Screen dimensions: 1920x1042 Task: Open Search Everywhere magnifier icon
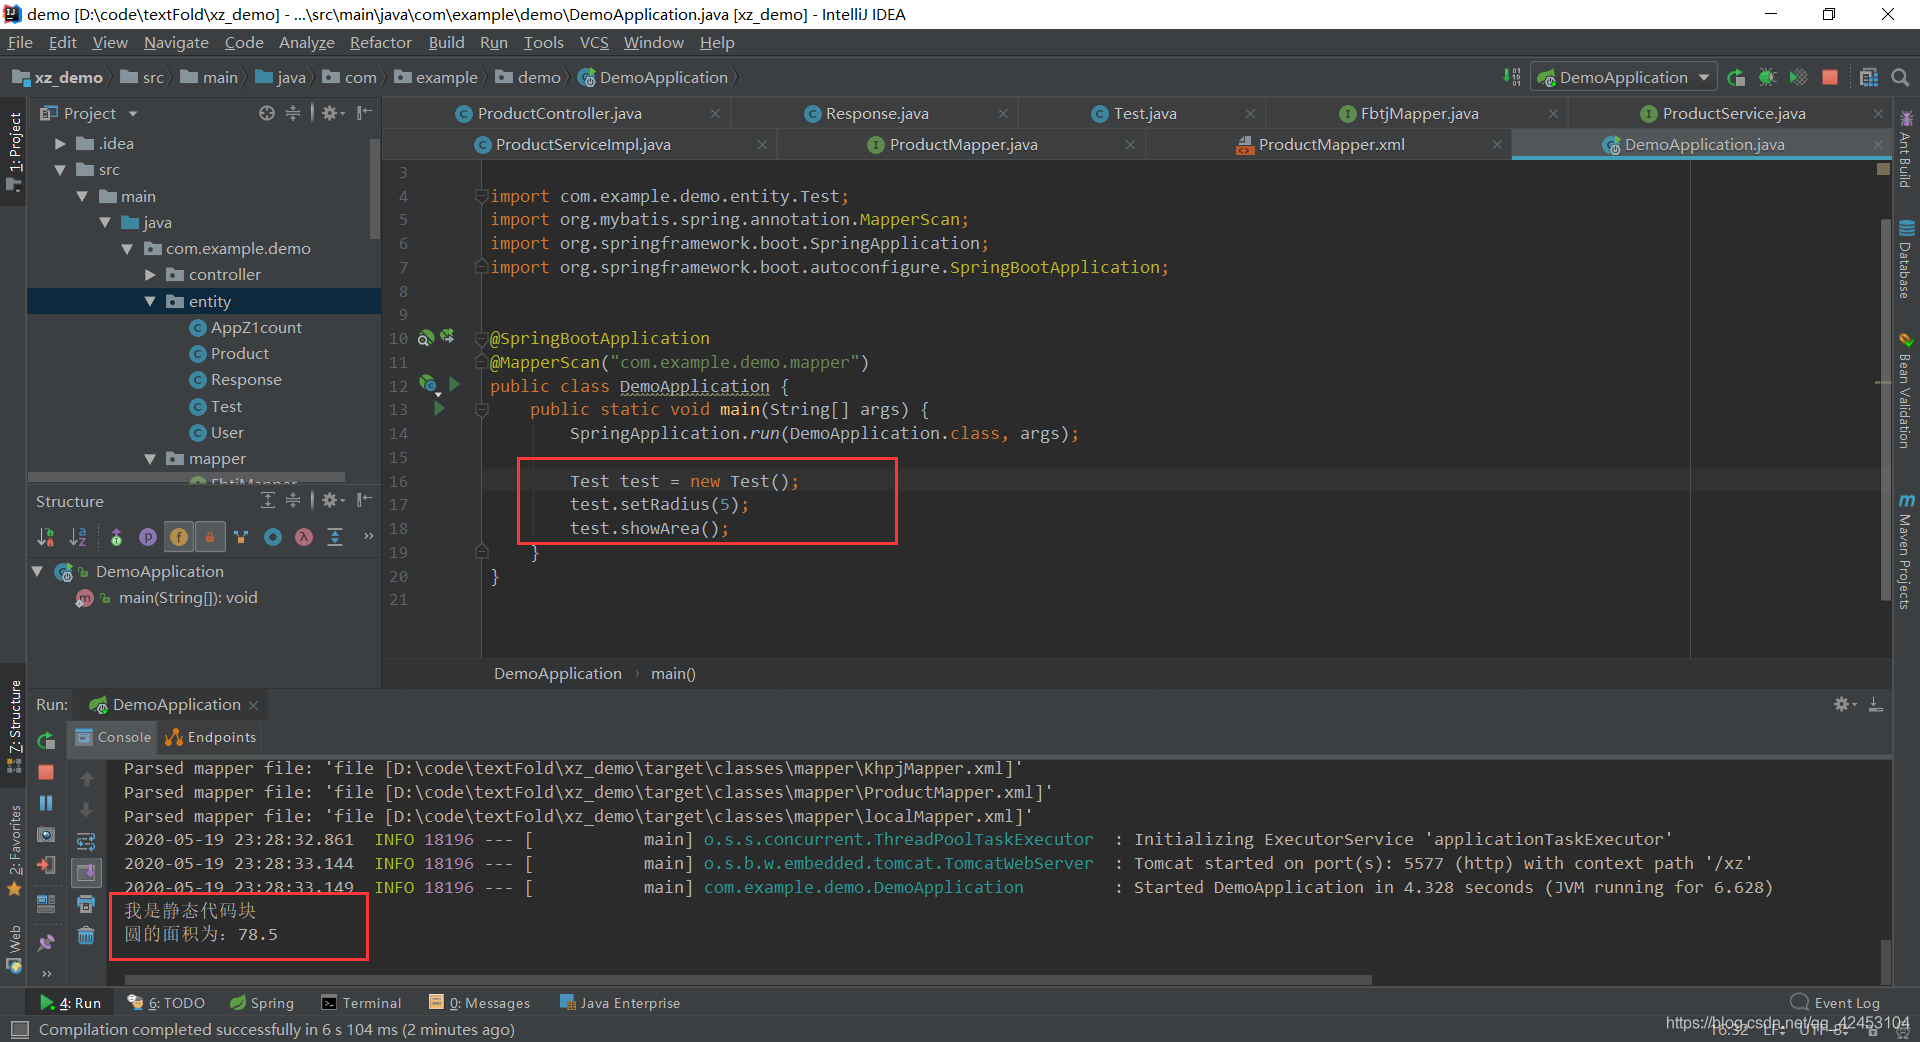[1900, 77]
